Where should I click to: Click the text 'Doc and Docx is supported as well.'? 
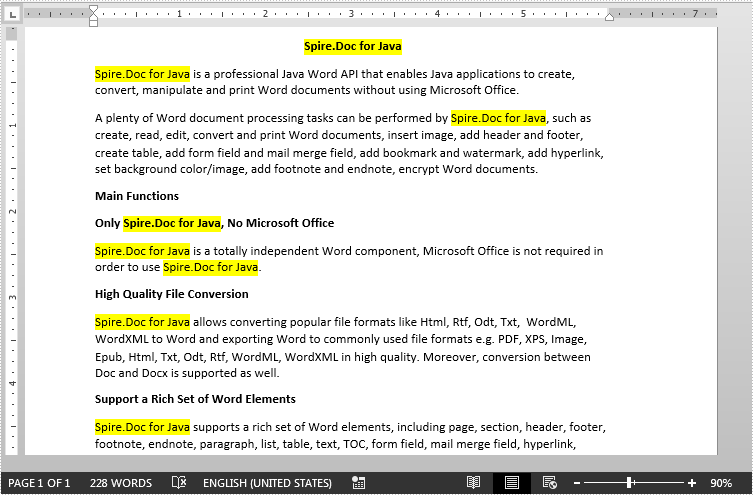187,373
